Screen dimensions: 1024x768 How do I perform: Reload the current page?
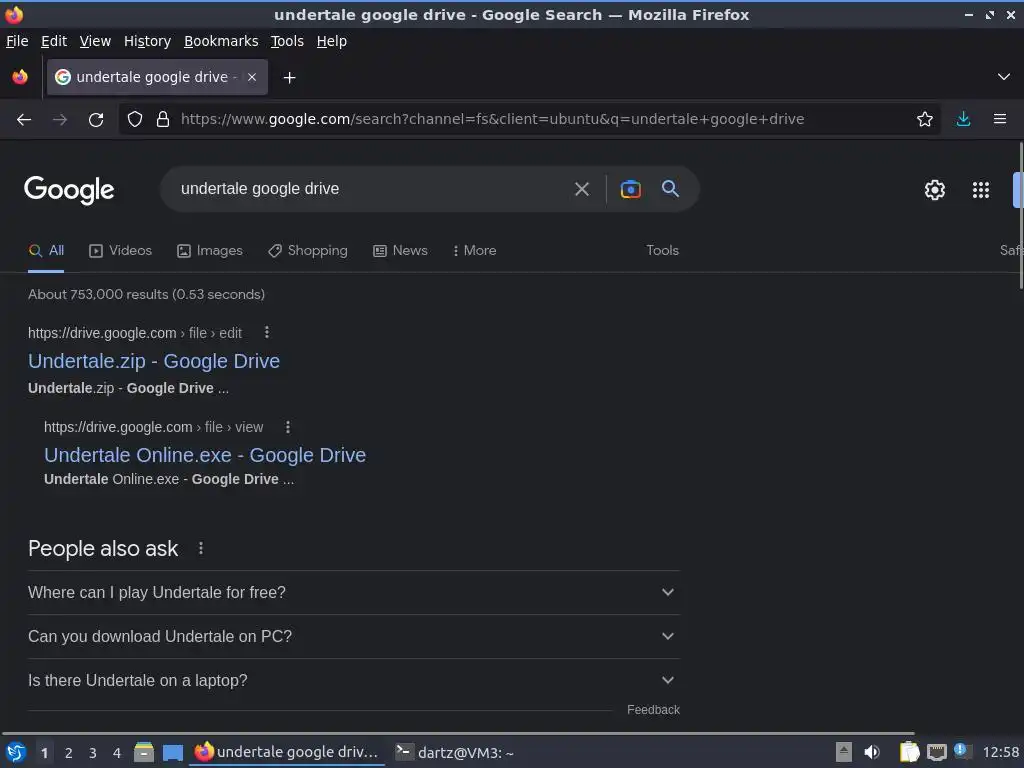coord(96,120)
